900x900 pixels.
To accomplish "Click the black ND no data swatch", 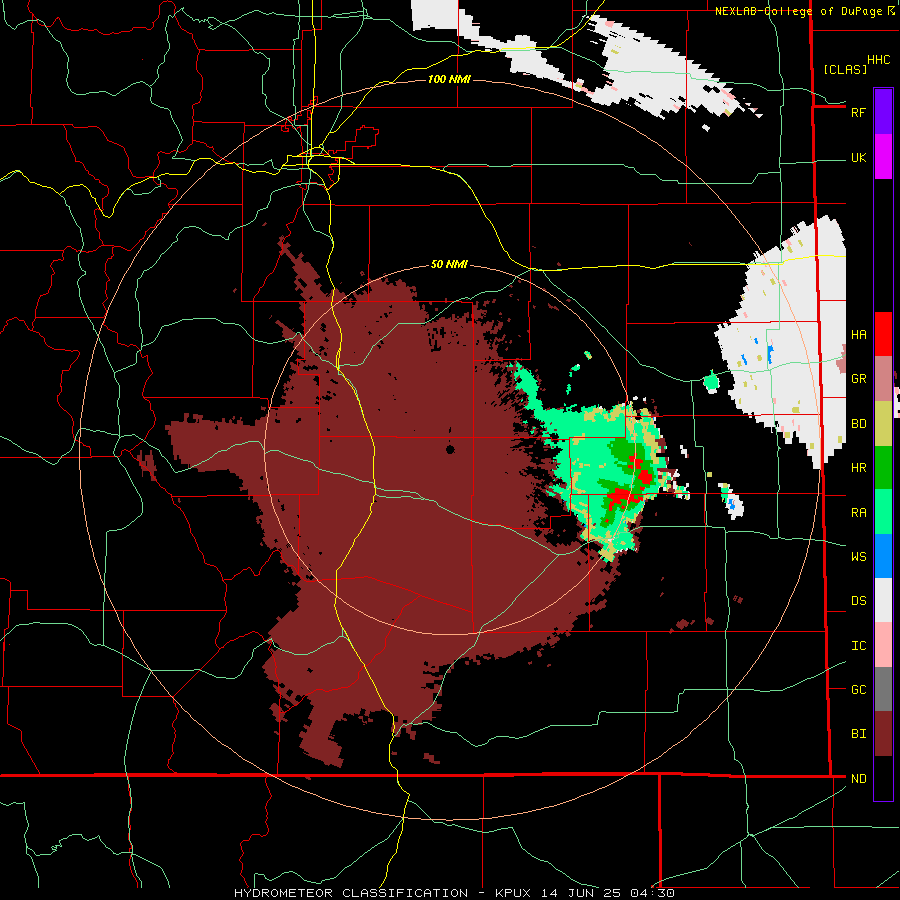I will pos(883,778).
